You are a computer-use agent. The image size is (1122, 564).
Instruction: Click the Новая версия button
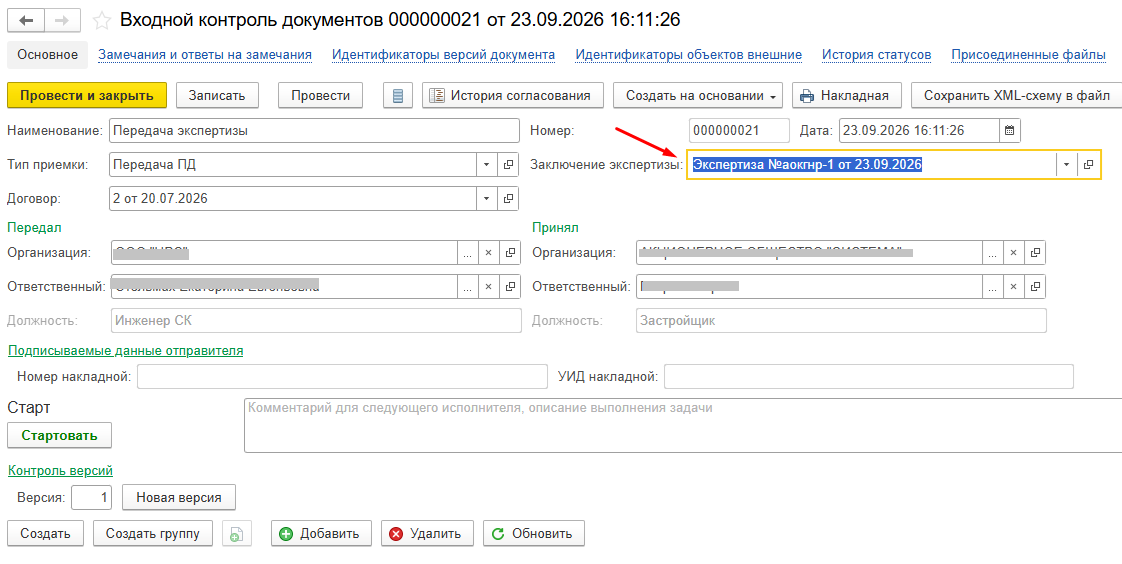179,497
